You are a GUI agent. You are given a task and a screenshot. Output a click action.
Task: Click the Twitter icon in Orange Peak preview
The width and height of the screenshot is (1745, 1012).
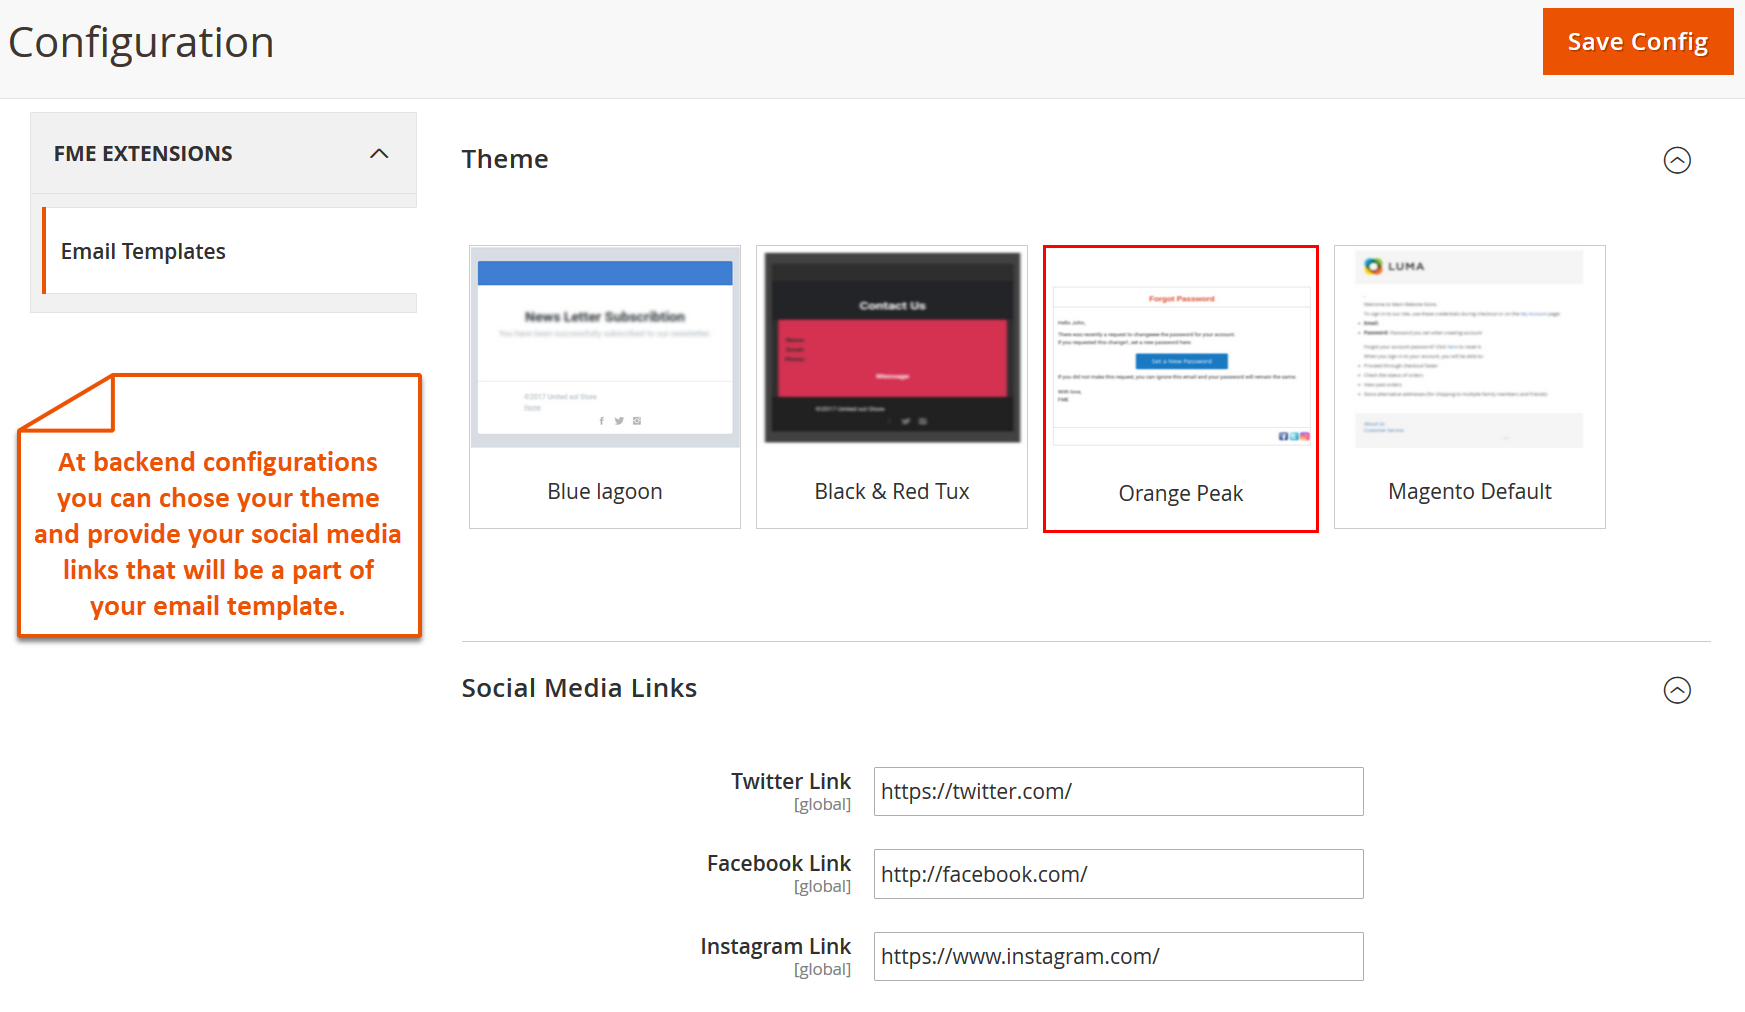click(1294, 436)
